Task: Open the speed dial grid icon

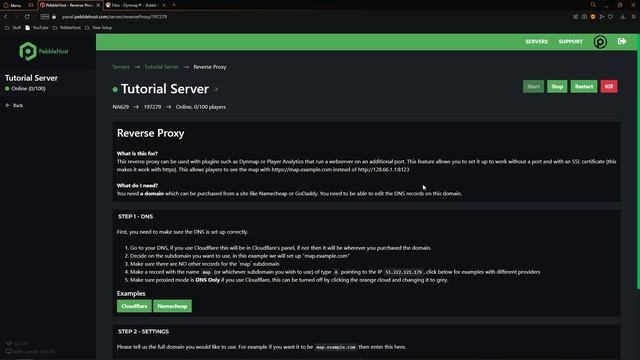Action: pyautogui.click(x=45, y=17)
